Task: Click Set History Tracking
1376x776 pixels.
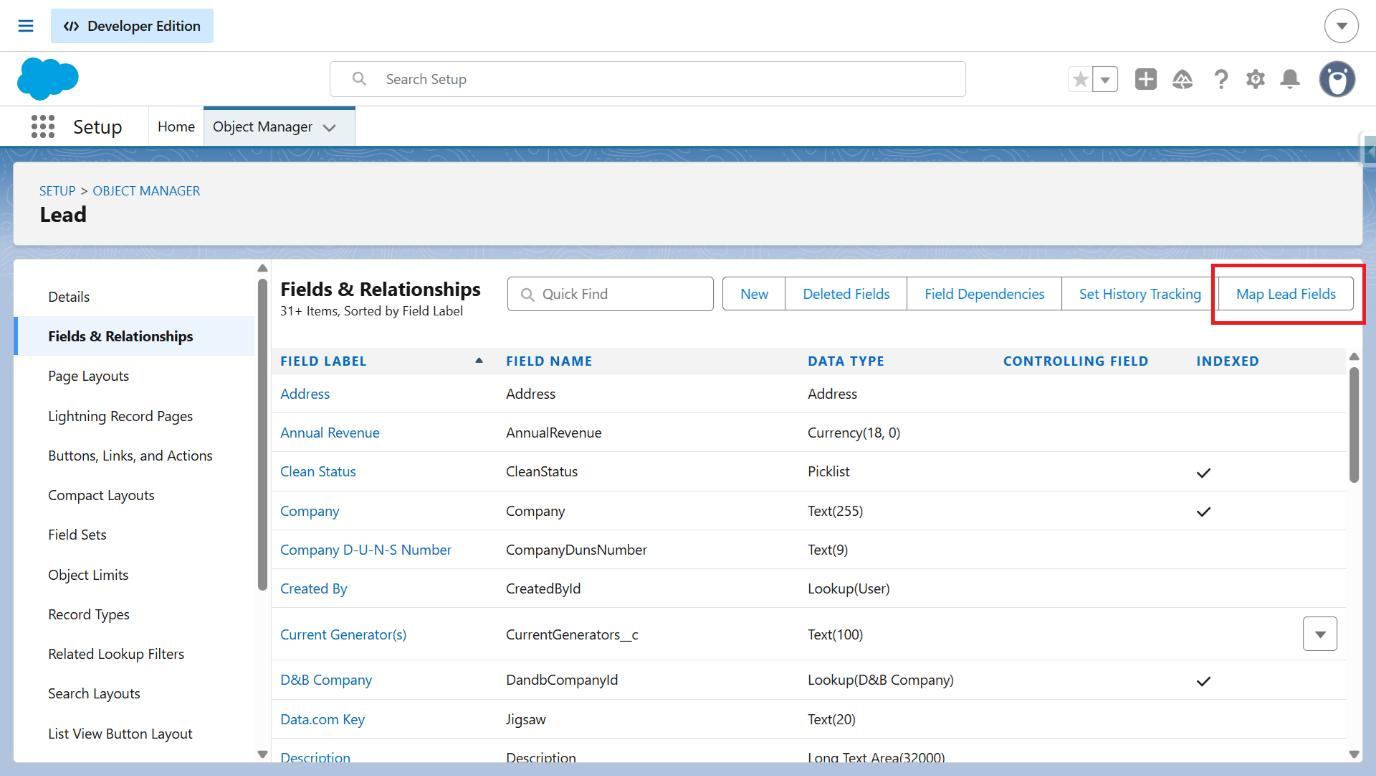Action: (x=1140, y=294)
